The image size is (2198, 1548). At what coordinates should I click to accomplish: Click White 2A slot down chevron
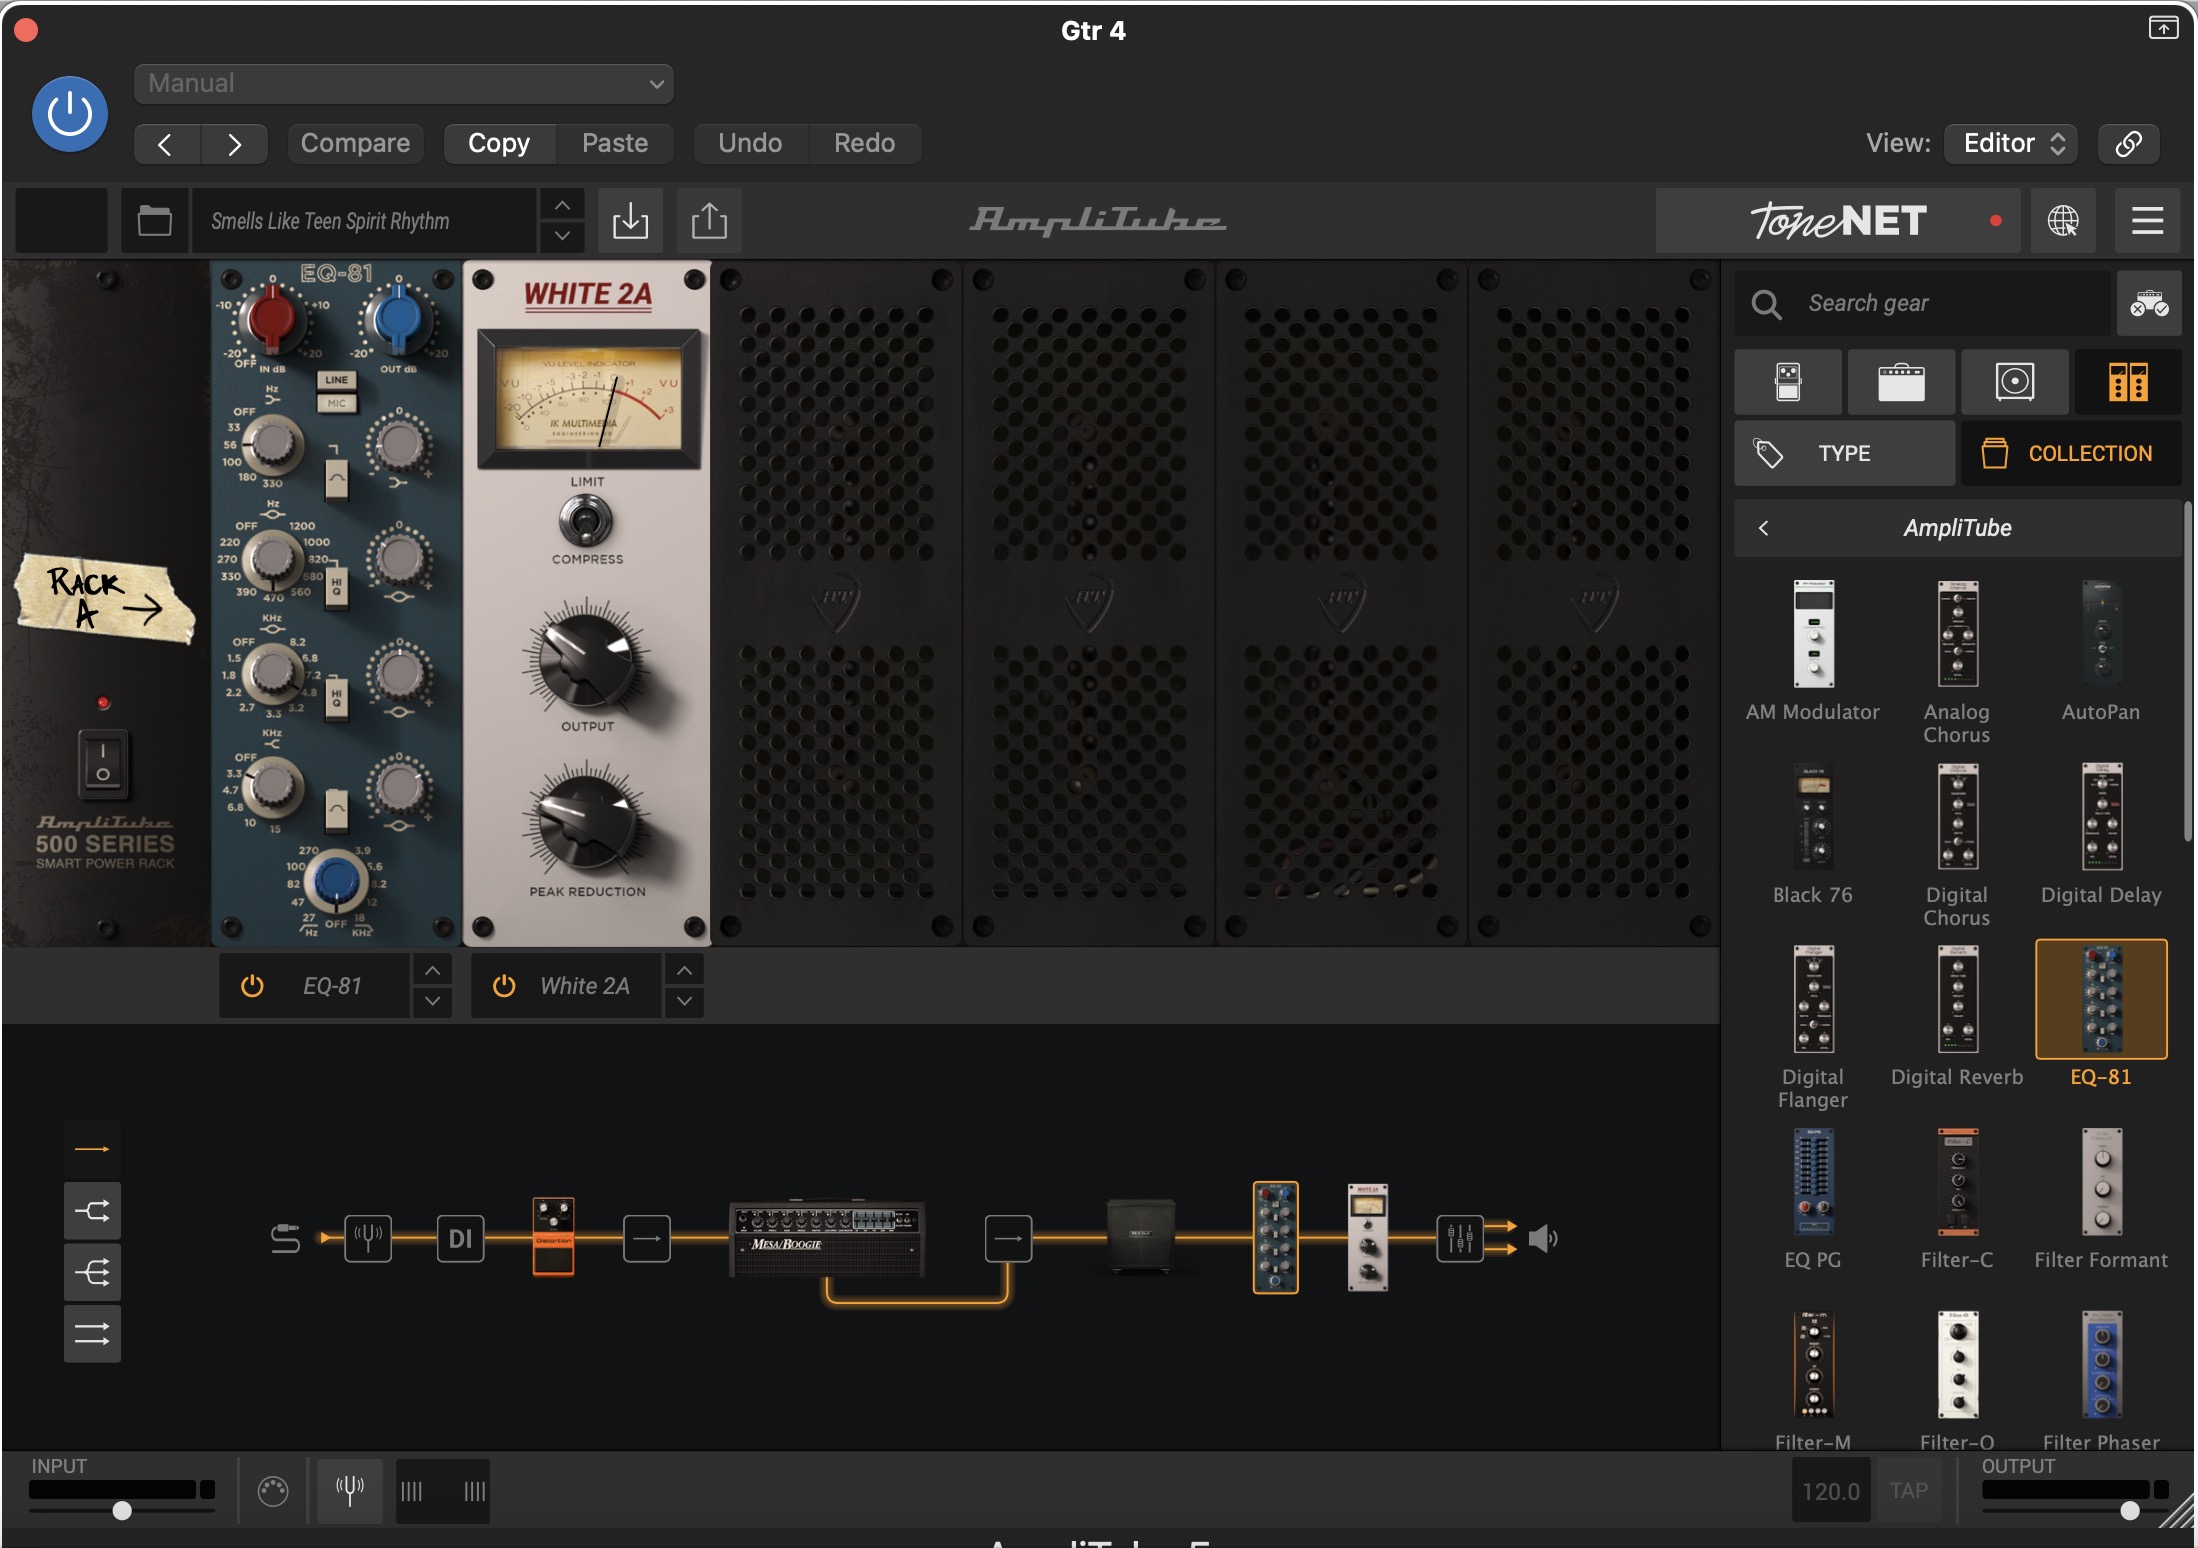click(684, 1001)
